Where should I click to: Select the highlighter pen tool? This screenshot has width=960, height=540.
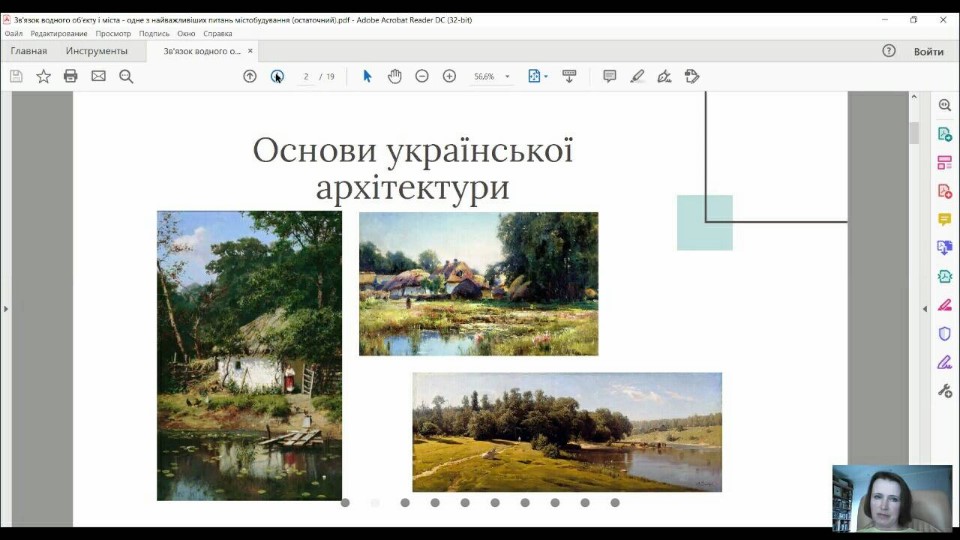point(637,76)
